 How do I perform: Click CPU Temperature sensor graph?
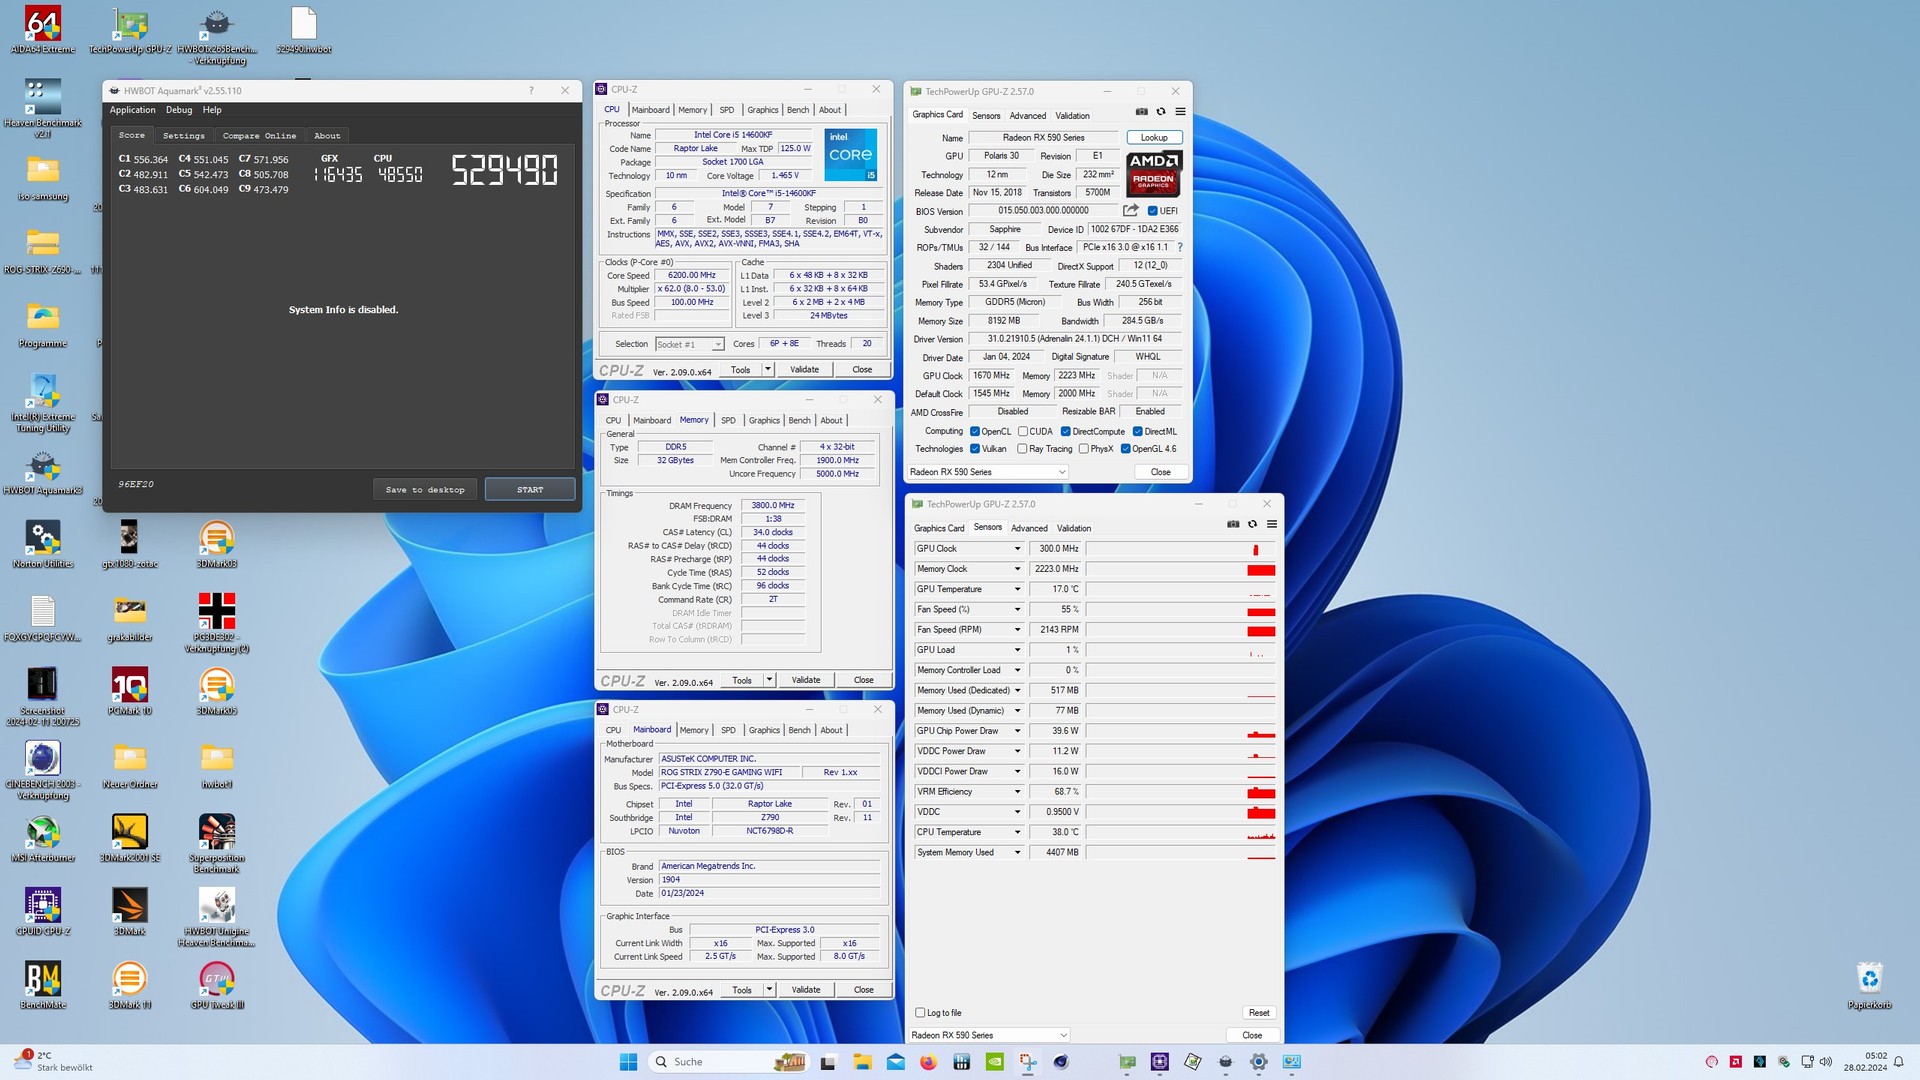click(x=1181, y=832)
